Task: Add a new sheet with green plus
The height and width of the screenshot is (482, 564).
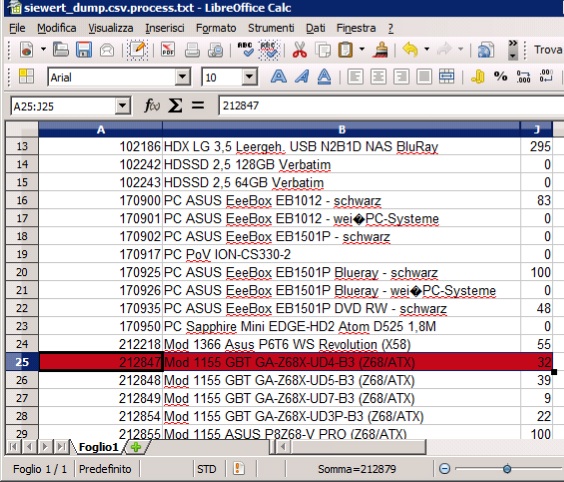Action: (x=136, y=447)
